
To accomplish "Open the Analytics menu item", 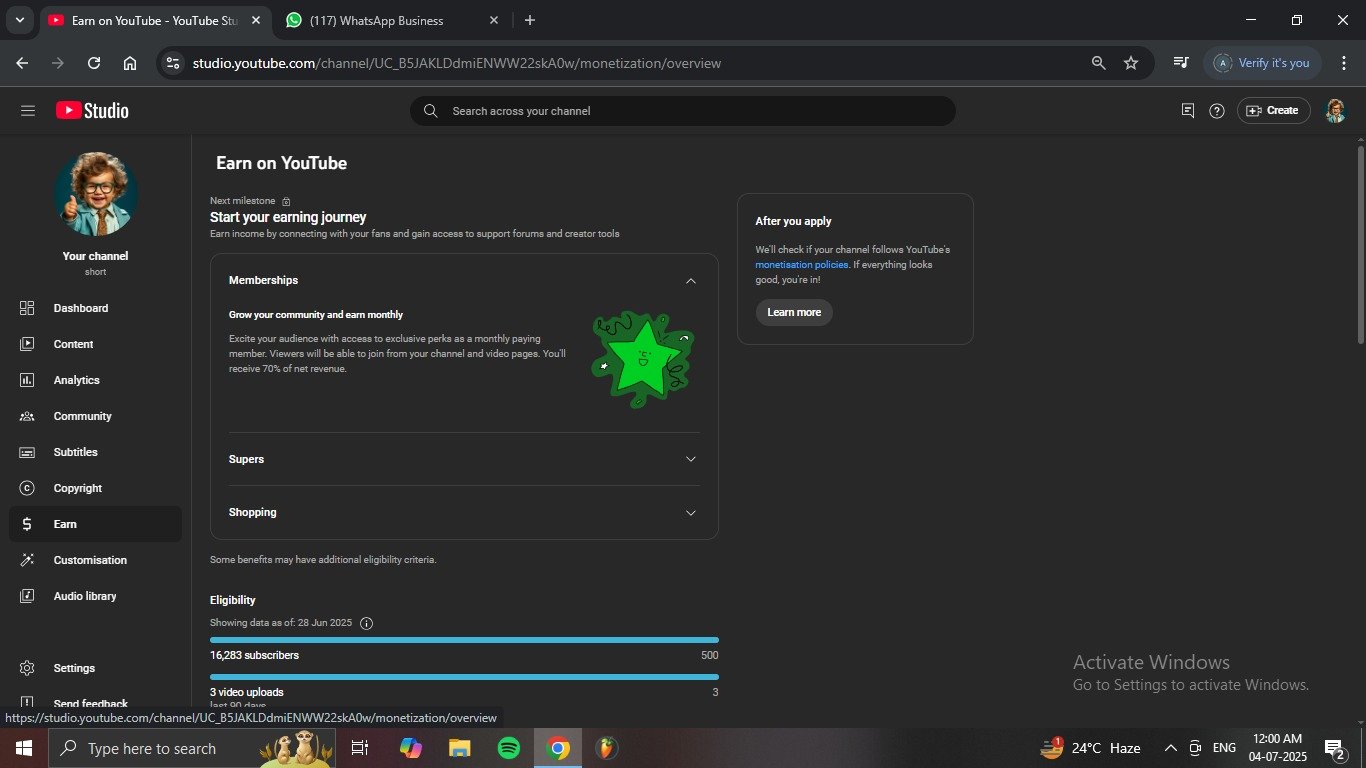I will 95,380.
